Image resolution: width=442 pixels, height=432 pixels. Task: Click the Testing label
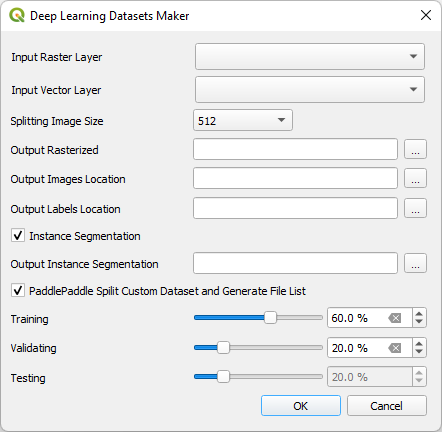coord(28,378)
